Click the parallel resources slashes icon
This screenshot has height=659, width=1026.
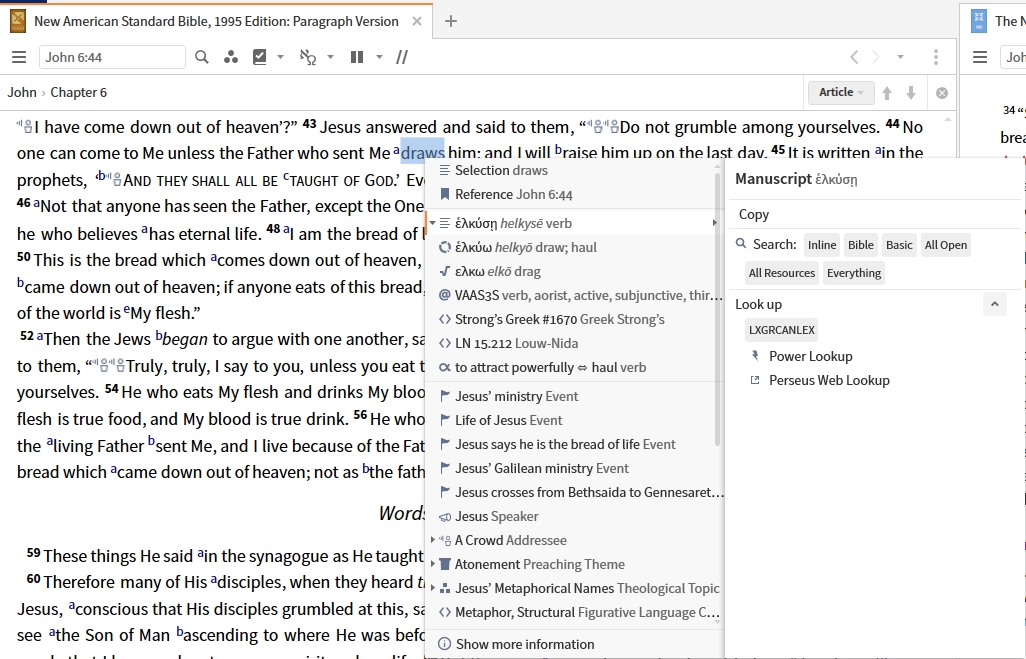pyautogui.click(x=402, y=58)
